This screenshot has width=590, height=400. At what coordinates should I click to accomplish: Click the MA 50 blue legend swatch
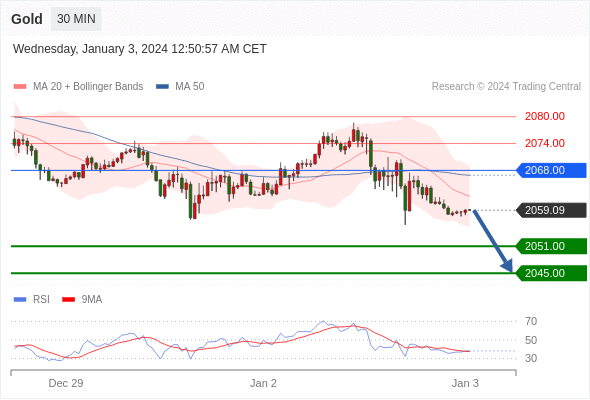click(162, 87)
